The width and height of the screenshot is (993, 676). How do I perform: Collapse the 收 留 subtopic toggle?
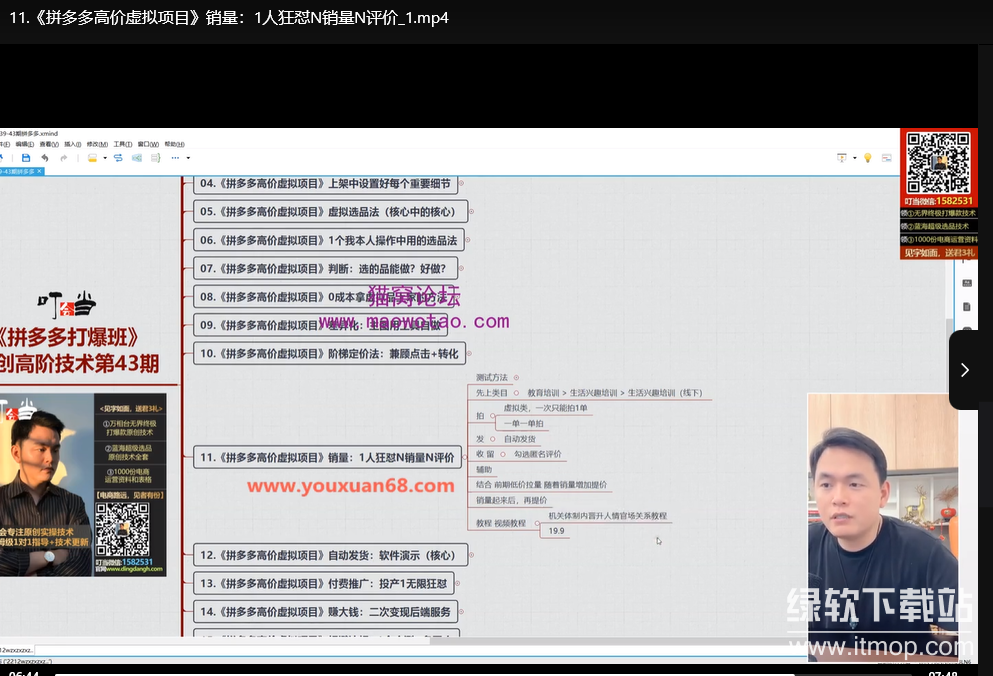point(503,454)
